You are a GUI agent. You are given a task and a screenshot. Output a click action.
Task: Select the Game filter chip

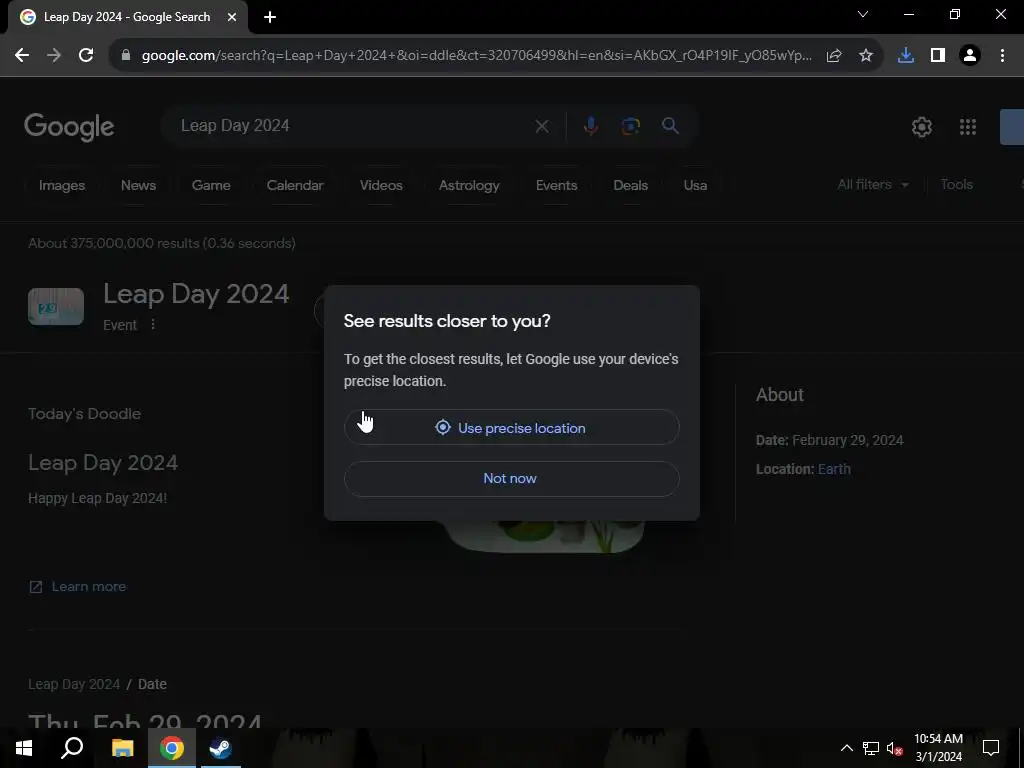(211, 185)
